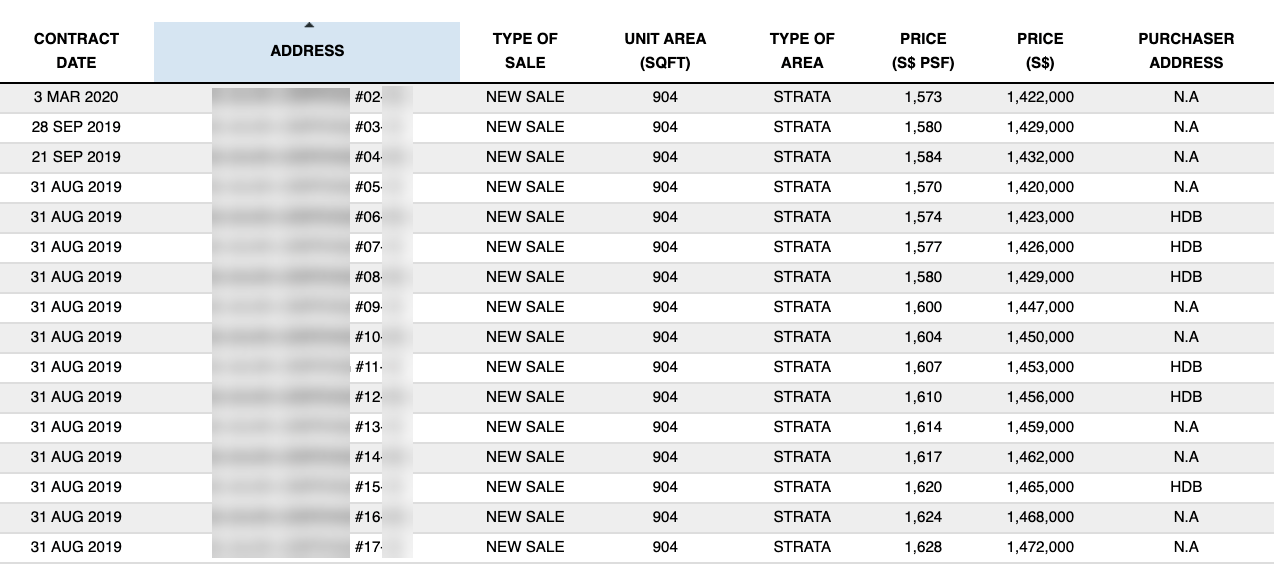
Task: Click the 1,472,000 price cell
Action: point(1040,547)
